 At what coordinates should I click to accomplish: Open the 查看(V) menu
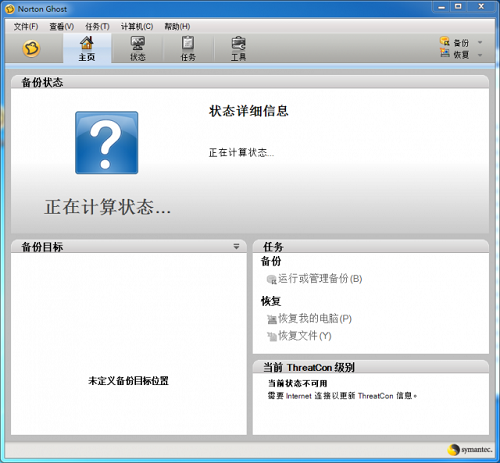click(x=62, y=26)
